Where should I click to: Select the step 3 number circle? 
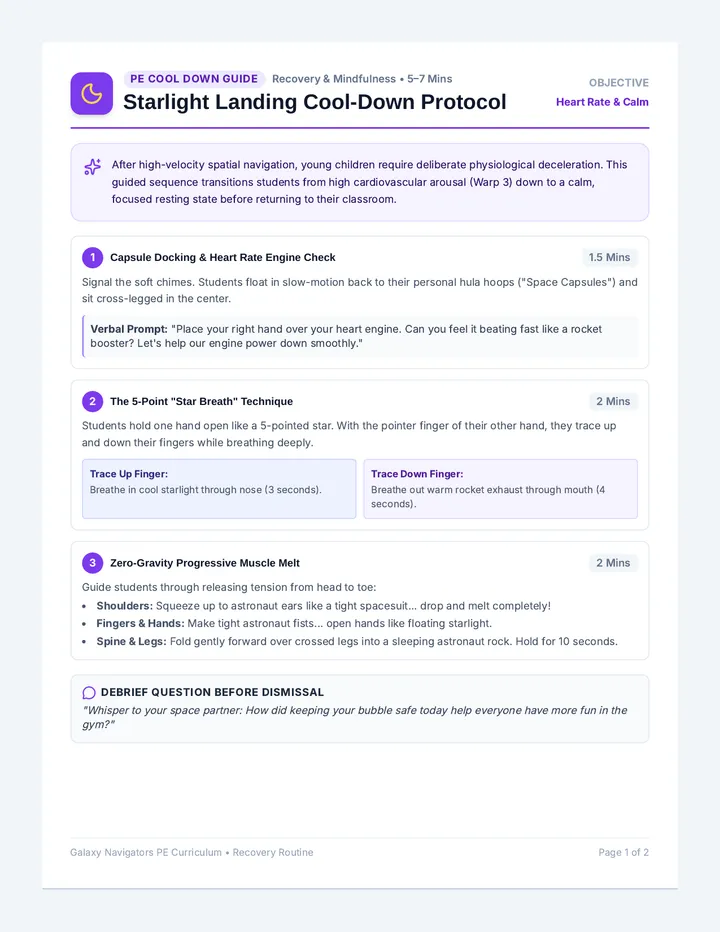92,563
